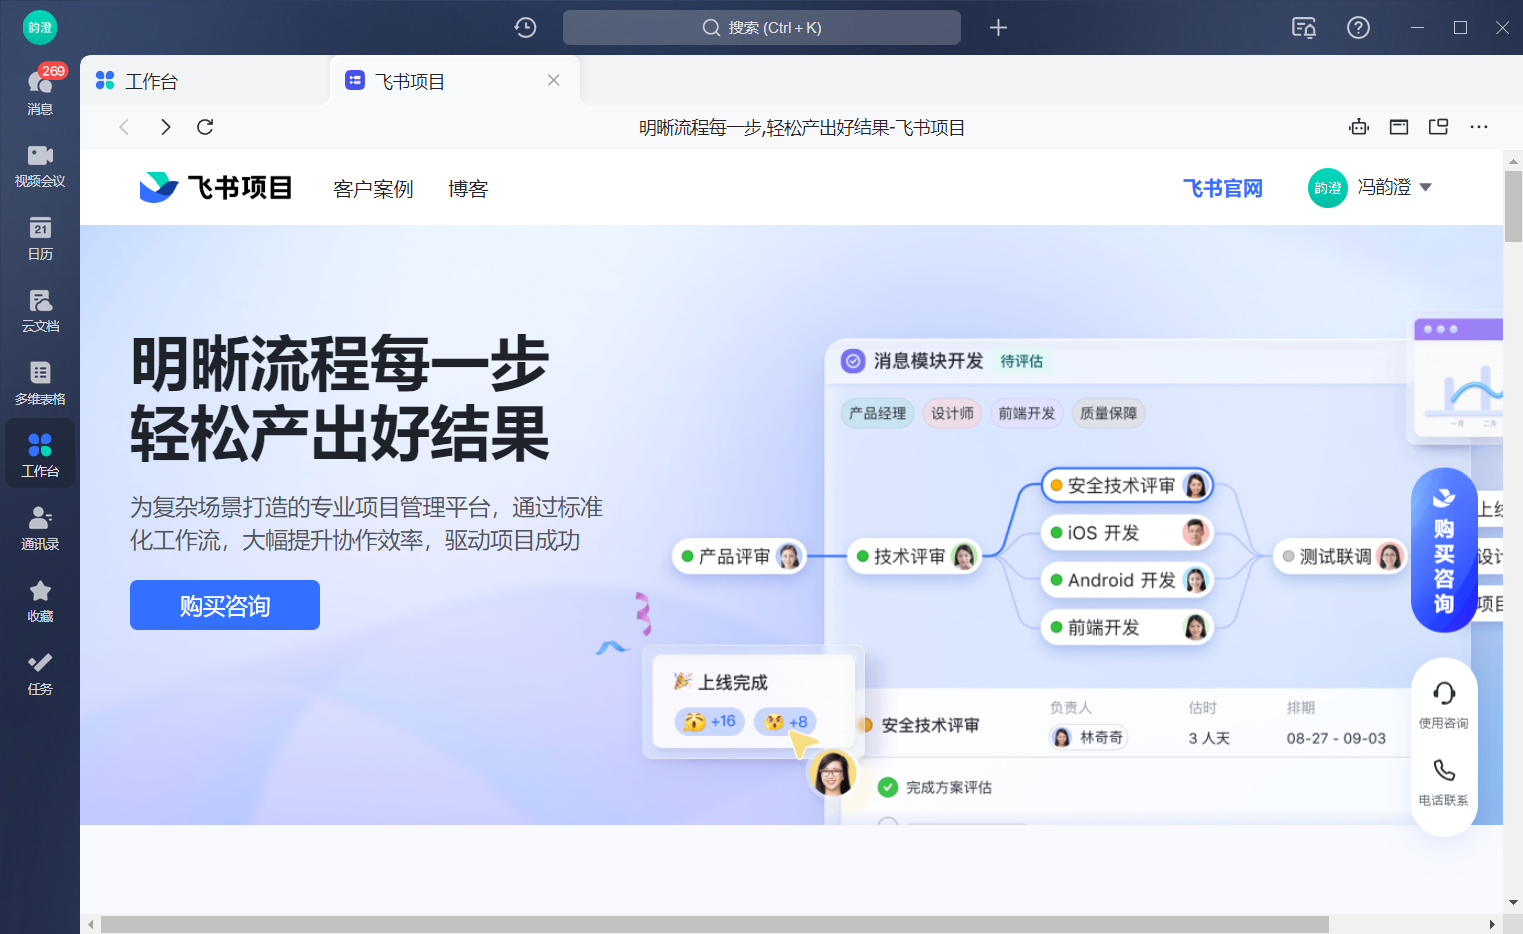The height and width of the screenshot is (934, 1523).
Task: Click the plus button beside the search bar
Action: [x=998, y=27]
